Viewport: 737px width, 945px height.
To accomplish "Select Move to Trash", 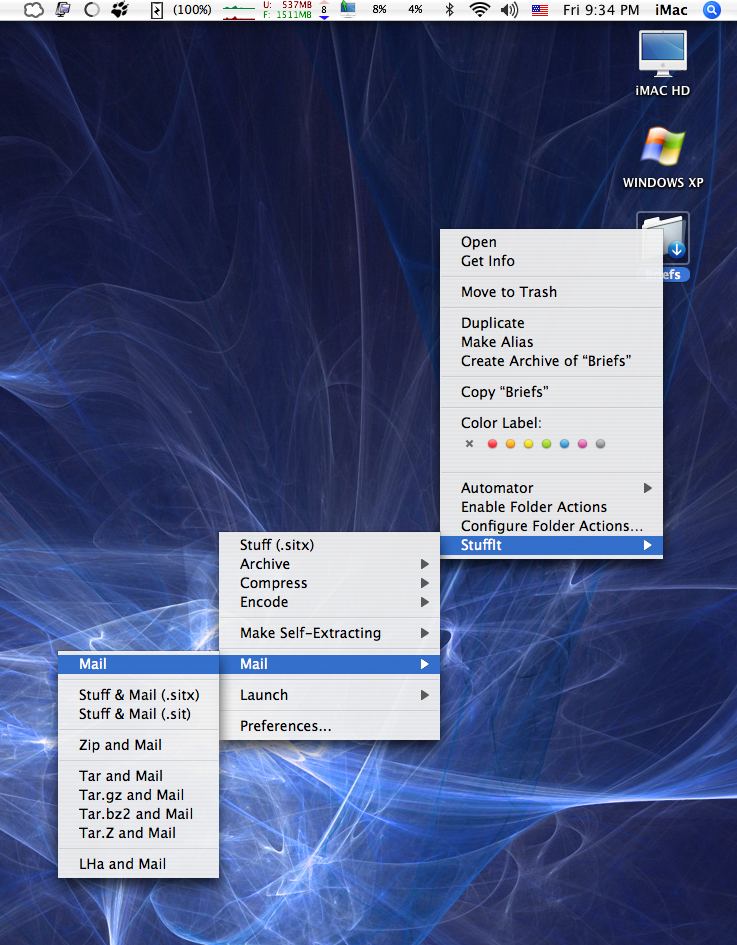I will tap(551, 292).
